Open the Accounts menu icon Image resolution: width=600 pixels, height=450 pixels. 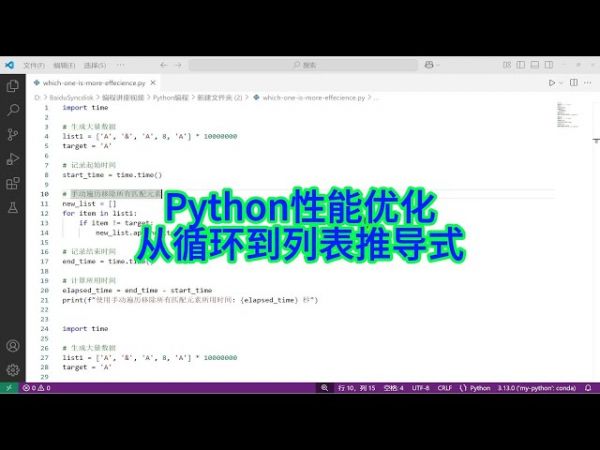13,346
